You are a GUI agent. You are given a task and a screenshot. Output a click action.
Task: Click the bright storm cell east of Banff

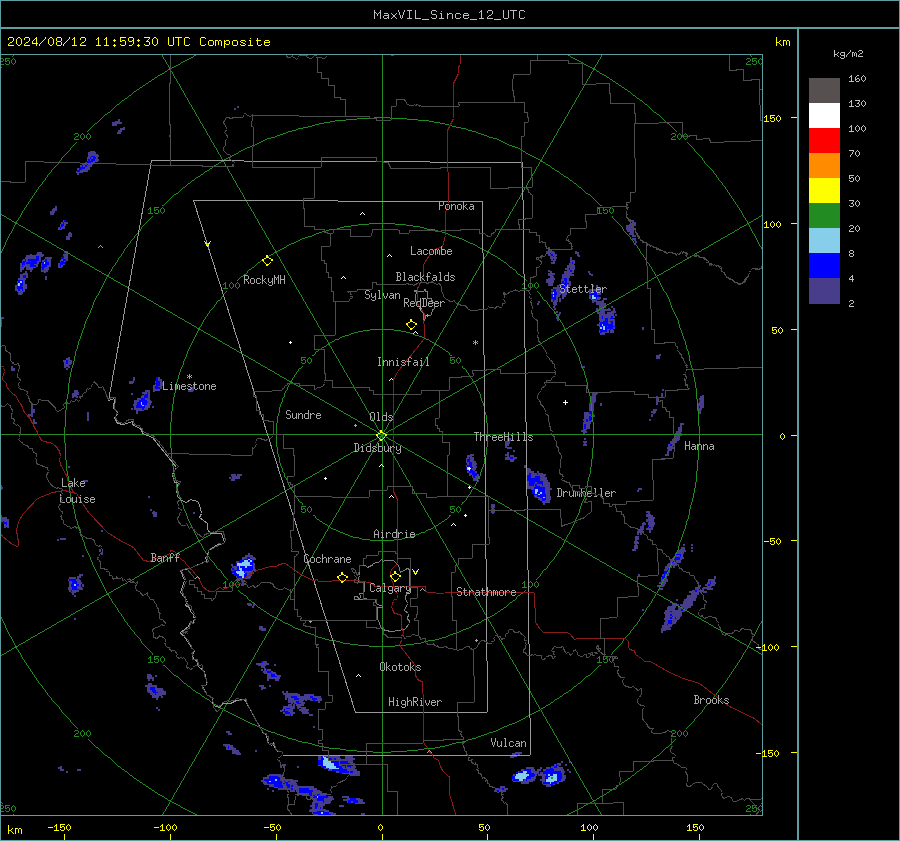tap(244, 567)
